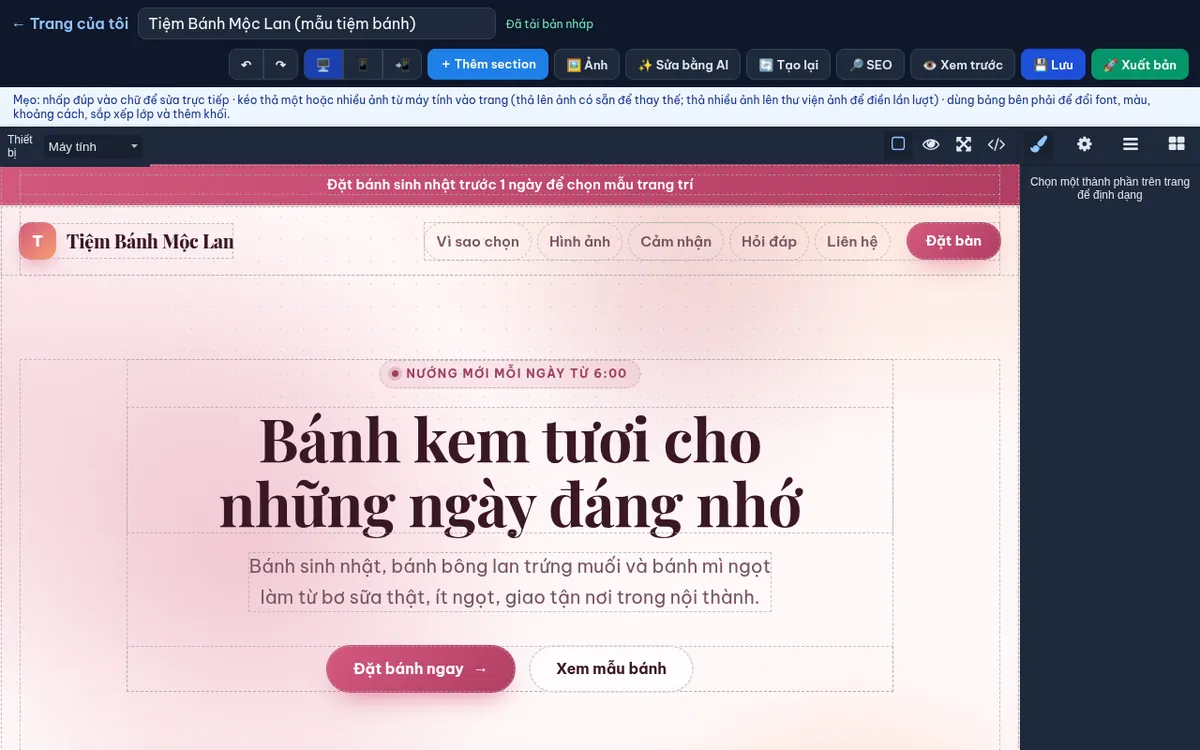Click the Hỏi đáp nav item
This screenshot has width=1200, height=750.
[x=769, y=241]
